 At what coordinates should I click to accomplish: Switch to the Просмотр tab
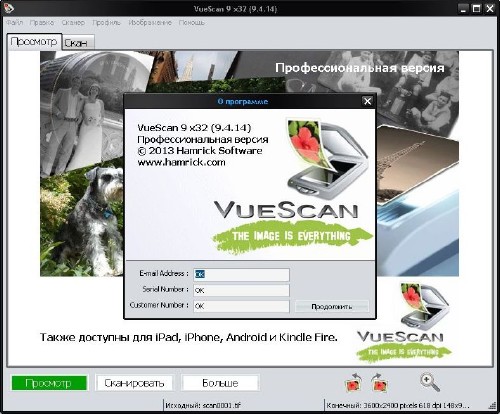pyautogui.click(x=34, y=42)
